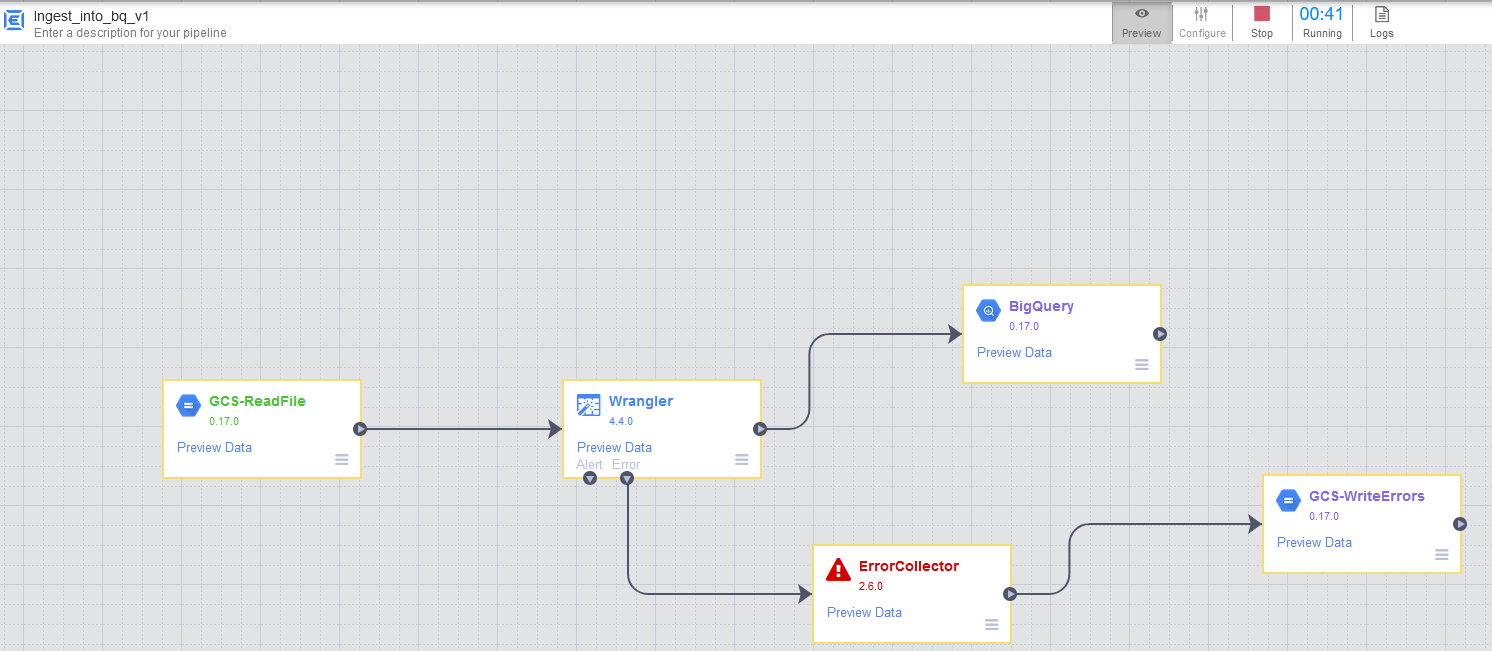The height and width of the screenshot is (651, 1492).
Task: Click the Wrangler node icon
Action: click(x=588, y=405)
